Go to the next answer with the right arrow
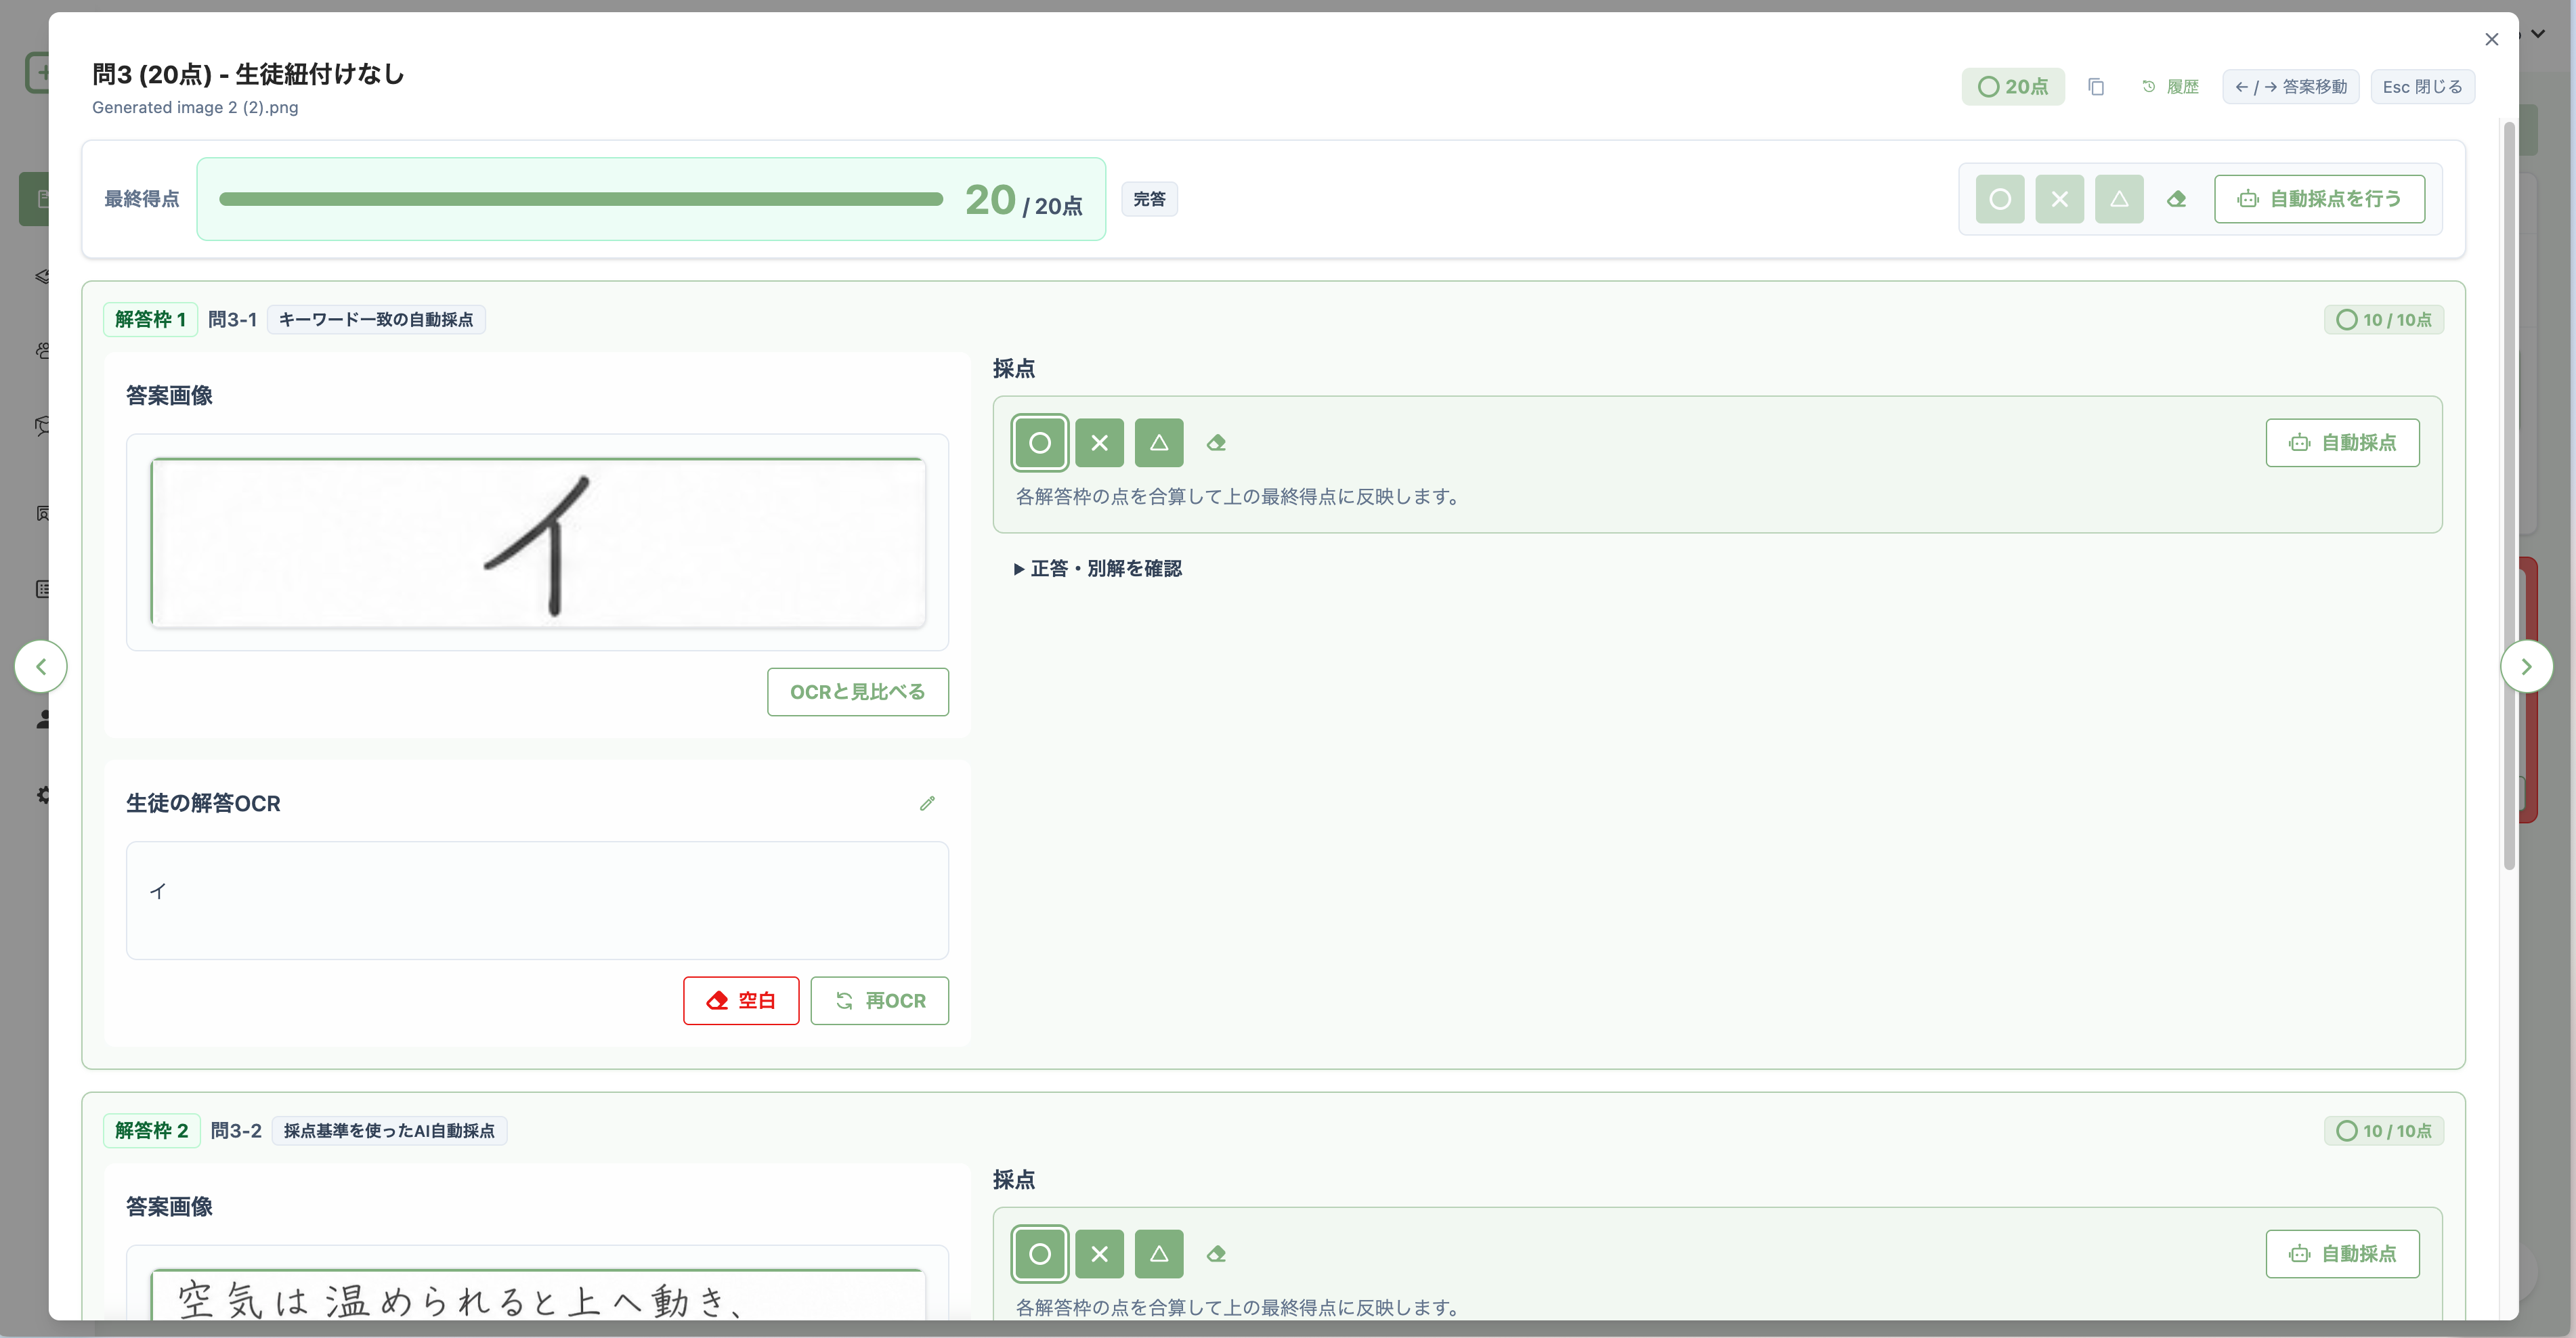This screenshot has width=2576, height=1338. click(2526, 667)
